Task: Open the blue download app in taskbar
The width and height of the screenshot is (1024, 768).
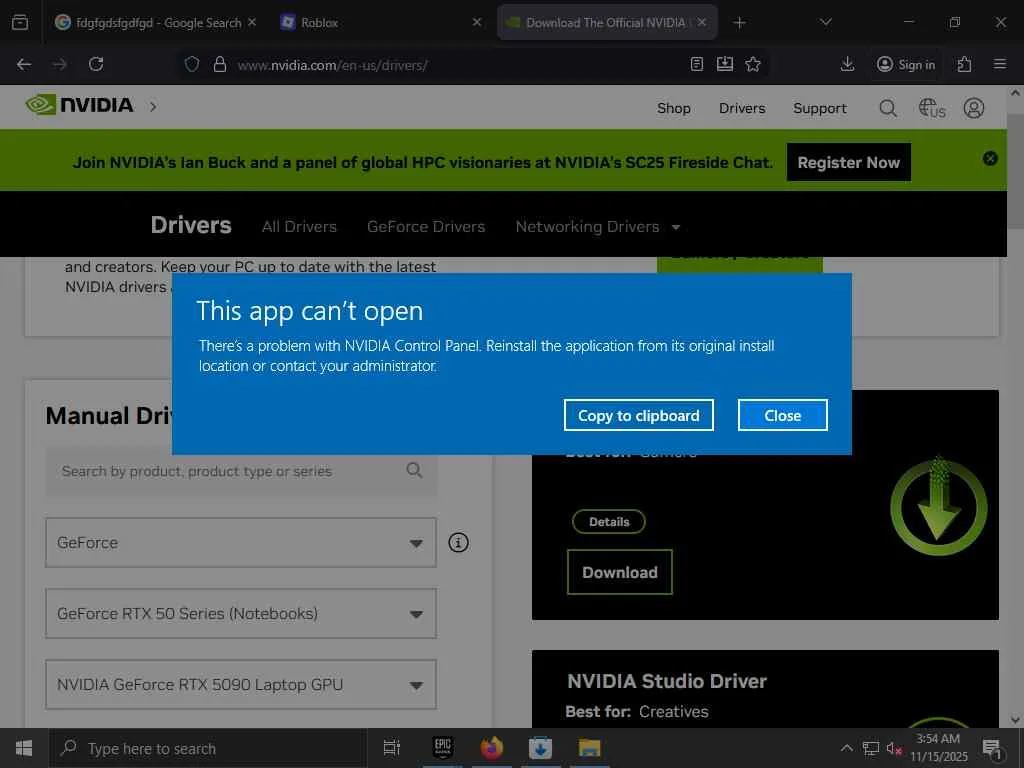Action: coord(540,748)
